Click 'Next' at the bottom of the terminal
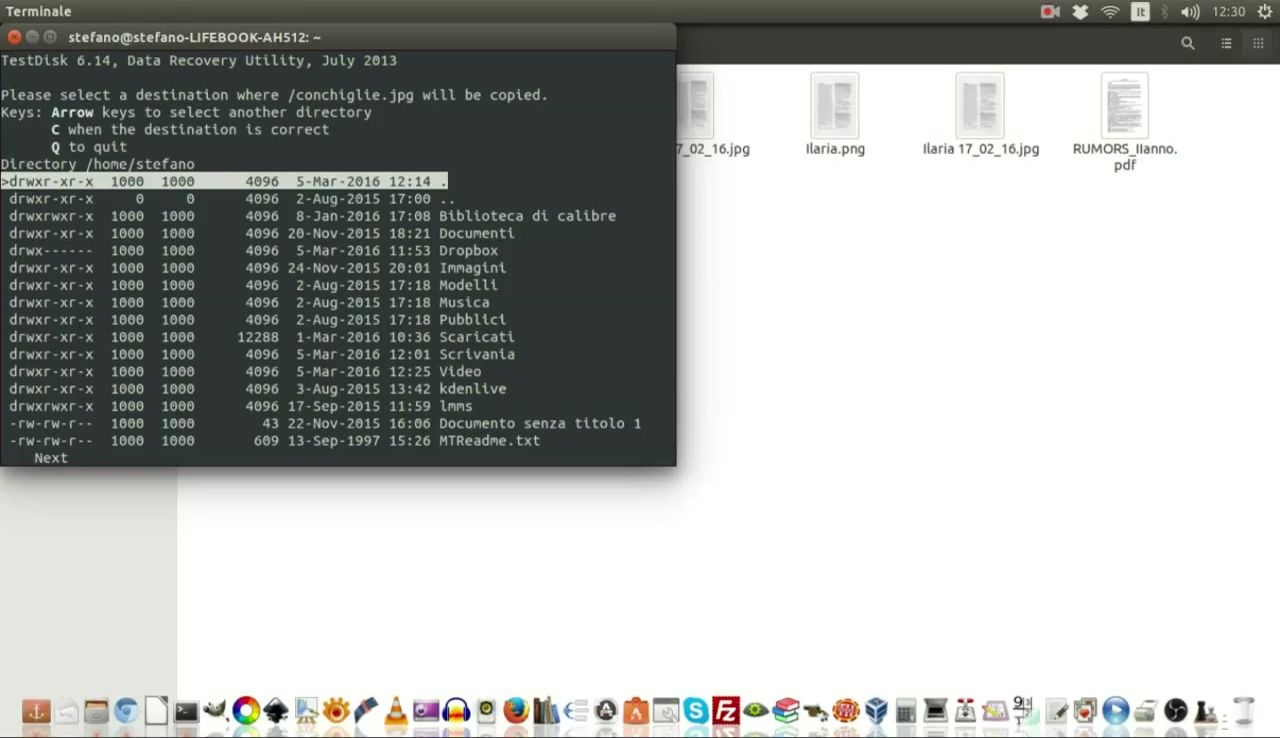The height and width of the screenshot is (738, 1280). 51,458
